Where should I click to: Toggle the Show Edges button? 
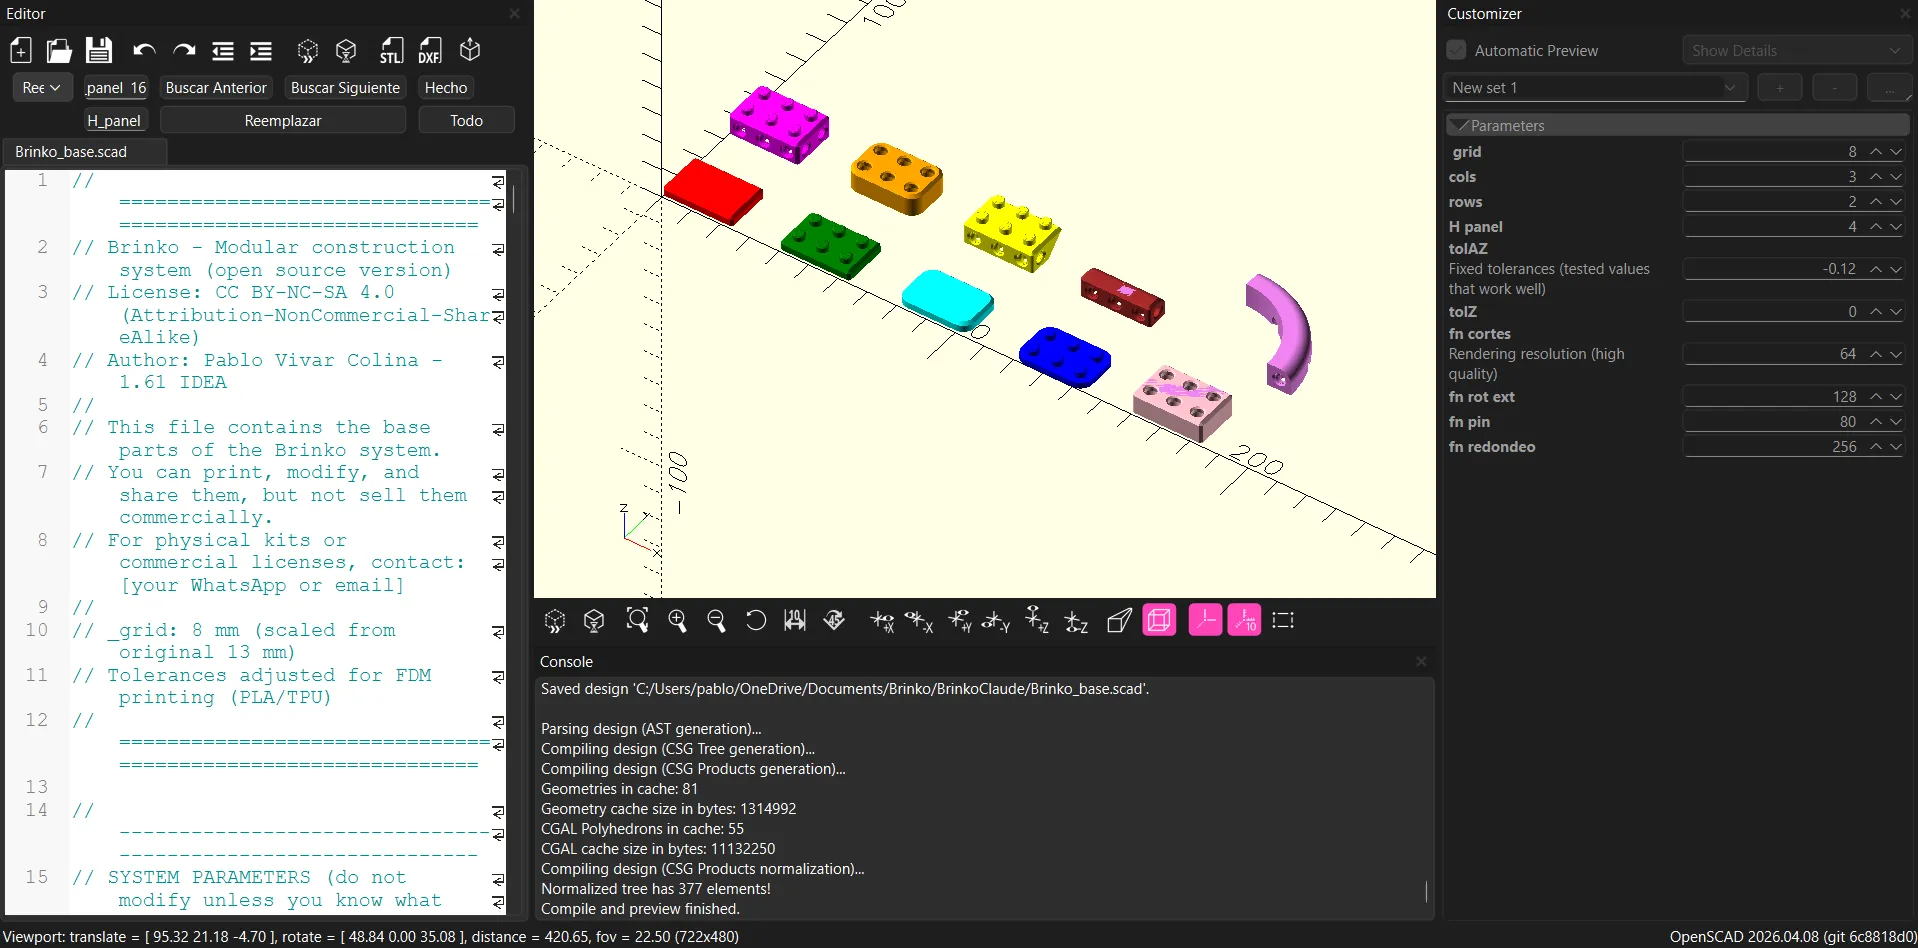click(1283, 621)
